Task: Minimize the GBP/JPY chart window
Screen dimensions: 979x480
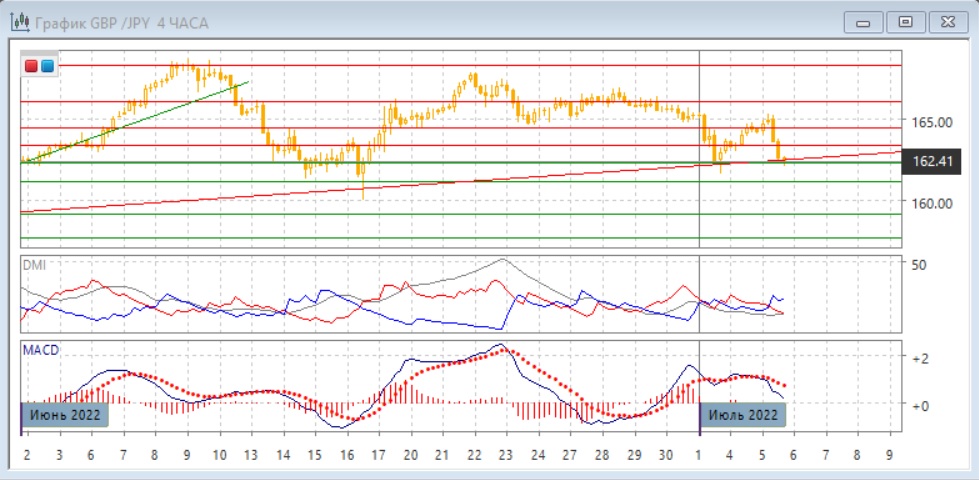Action: [864, 21]
